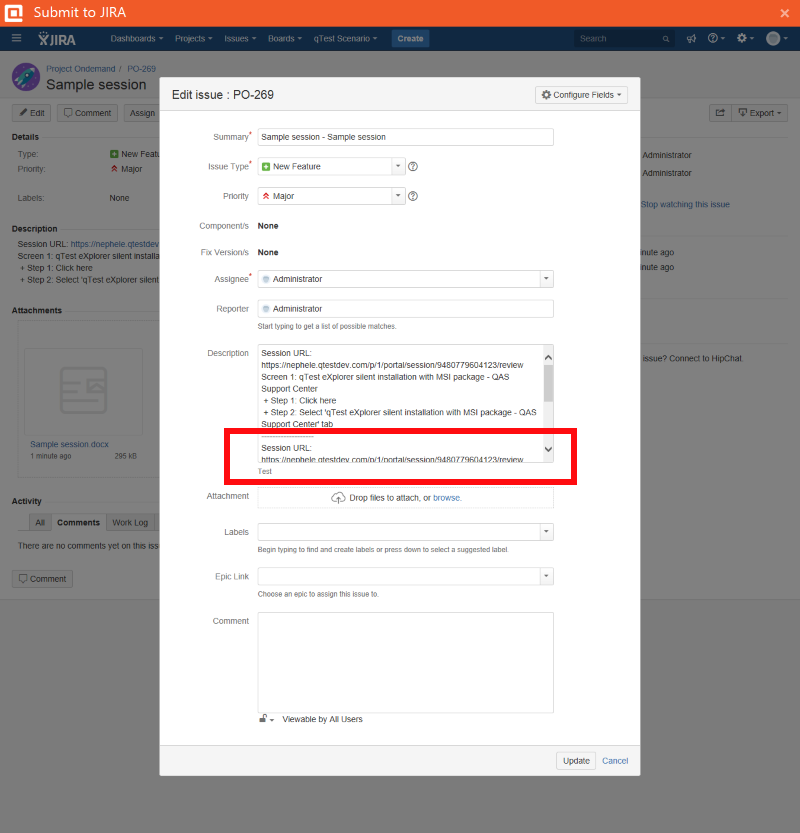This screenshot has height=833, width=800.
Task: Click the bottom Comment button under Activity
Action: click(42, 579)
